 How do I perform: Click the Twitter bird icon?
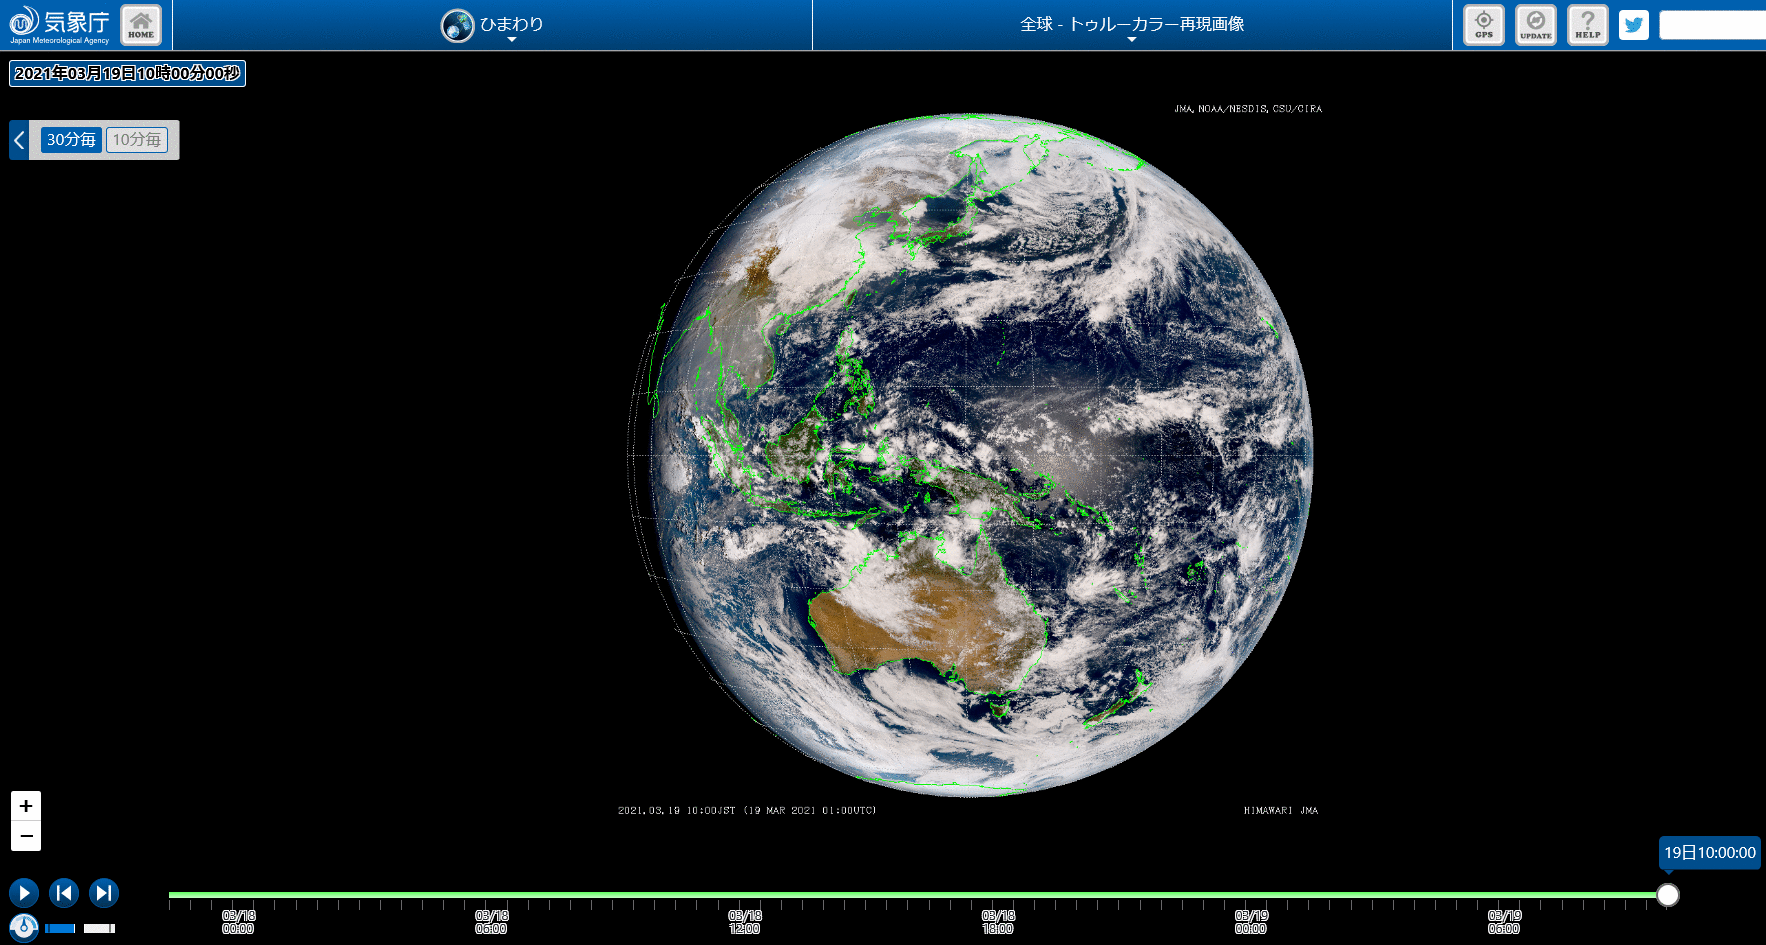pos(1633,25)
